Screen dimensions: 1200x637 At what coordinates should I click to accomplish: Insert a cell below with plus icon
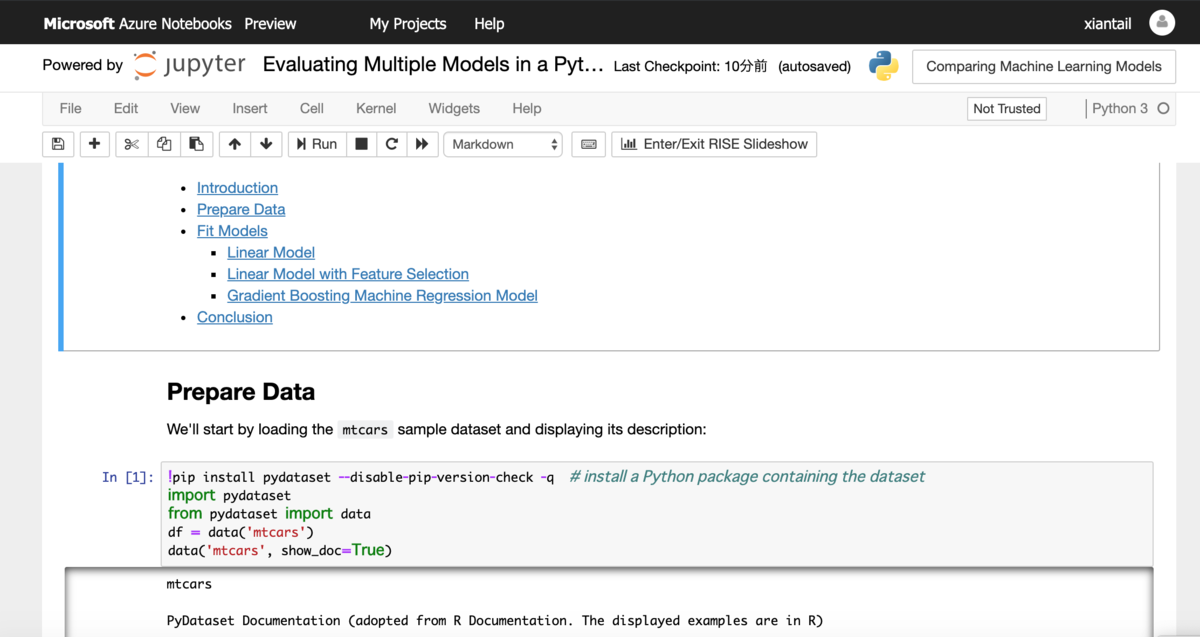[x=94, y=144]
